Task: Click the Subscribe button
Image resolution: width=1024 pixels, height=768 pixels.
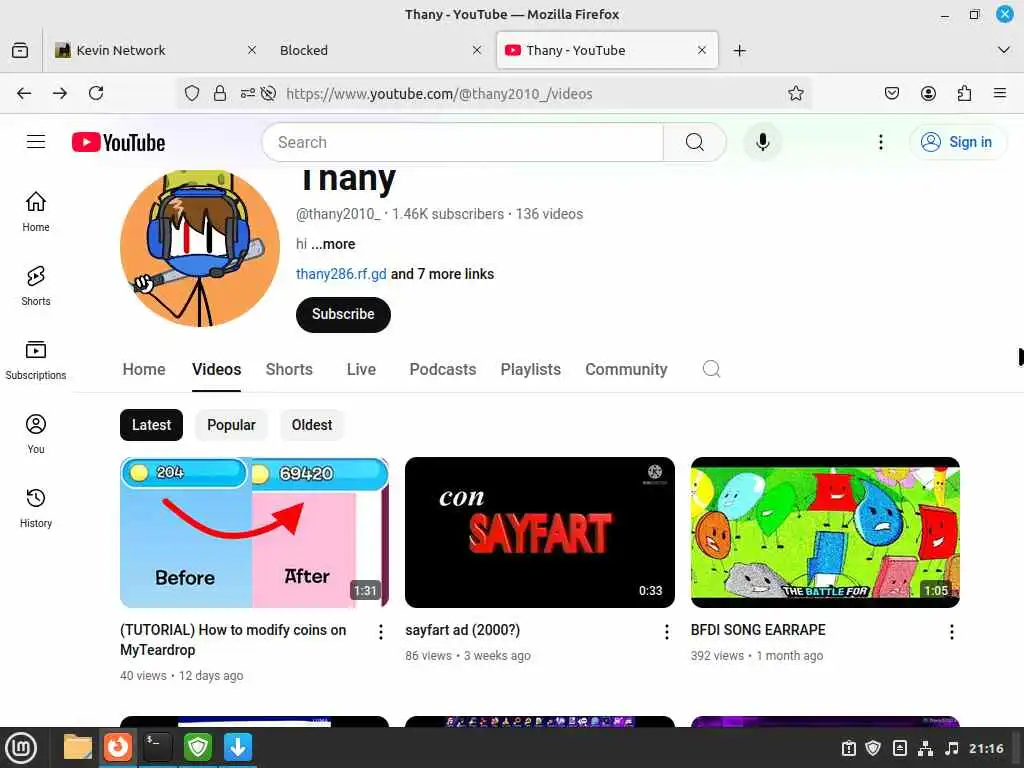Action: [x=344, y=314]
